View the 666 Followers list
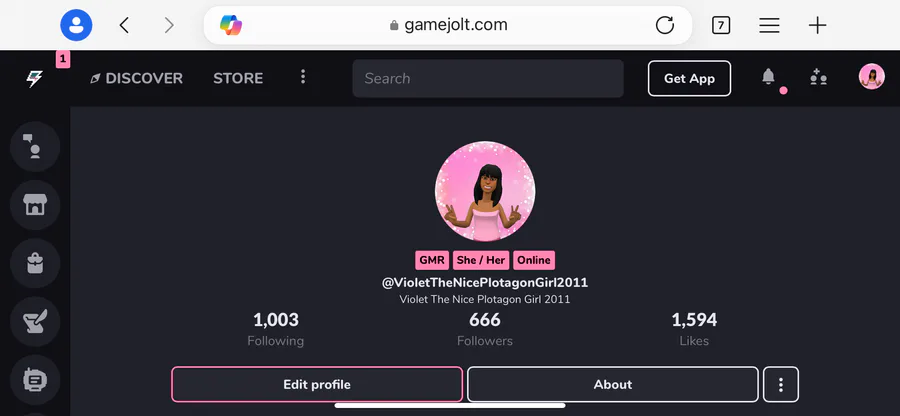 [485, 329]
